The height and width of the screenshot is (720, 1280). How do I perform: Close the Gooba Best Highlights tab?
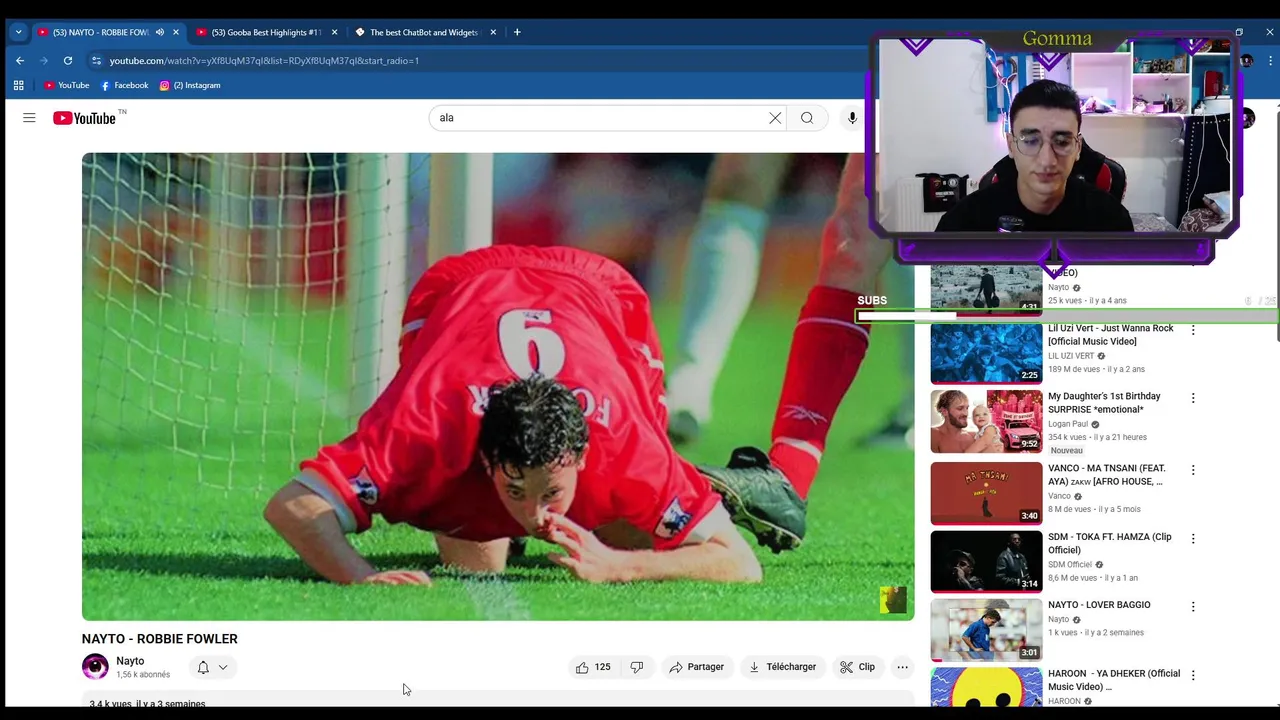(335, 32)
